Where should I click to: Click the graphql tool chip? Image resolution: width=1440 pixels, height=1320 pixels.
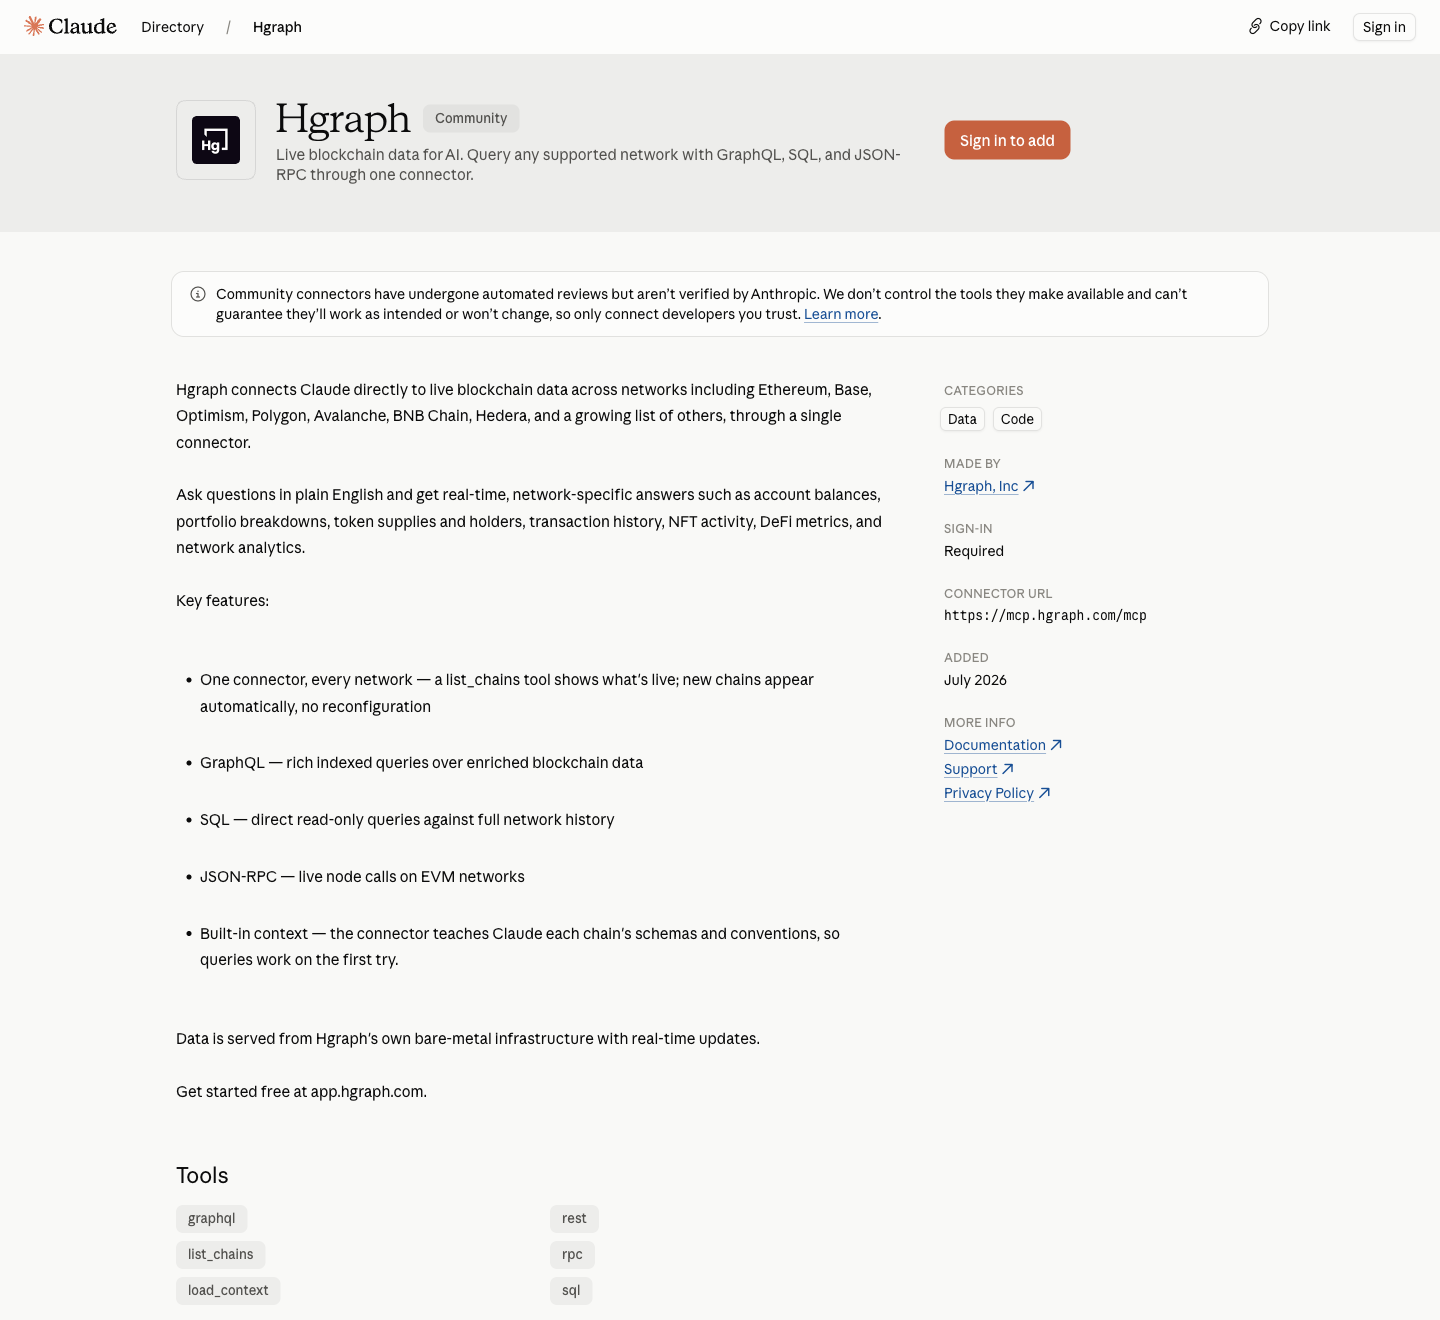pyautogui.click(x=212, y=1218)
